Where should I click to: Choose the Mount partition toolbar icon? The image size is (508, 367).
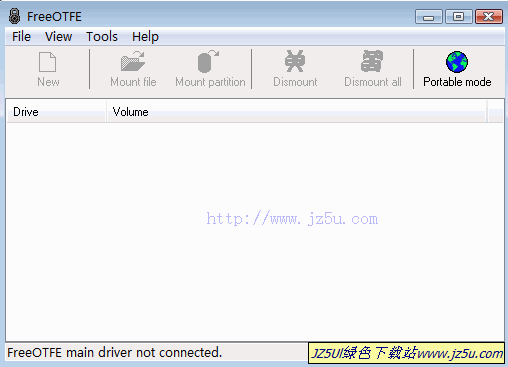click(209, 61)
